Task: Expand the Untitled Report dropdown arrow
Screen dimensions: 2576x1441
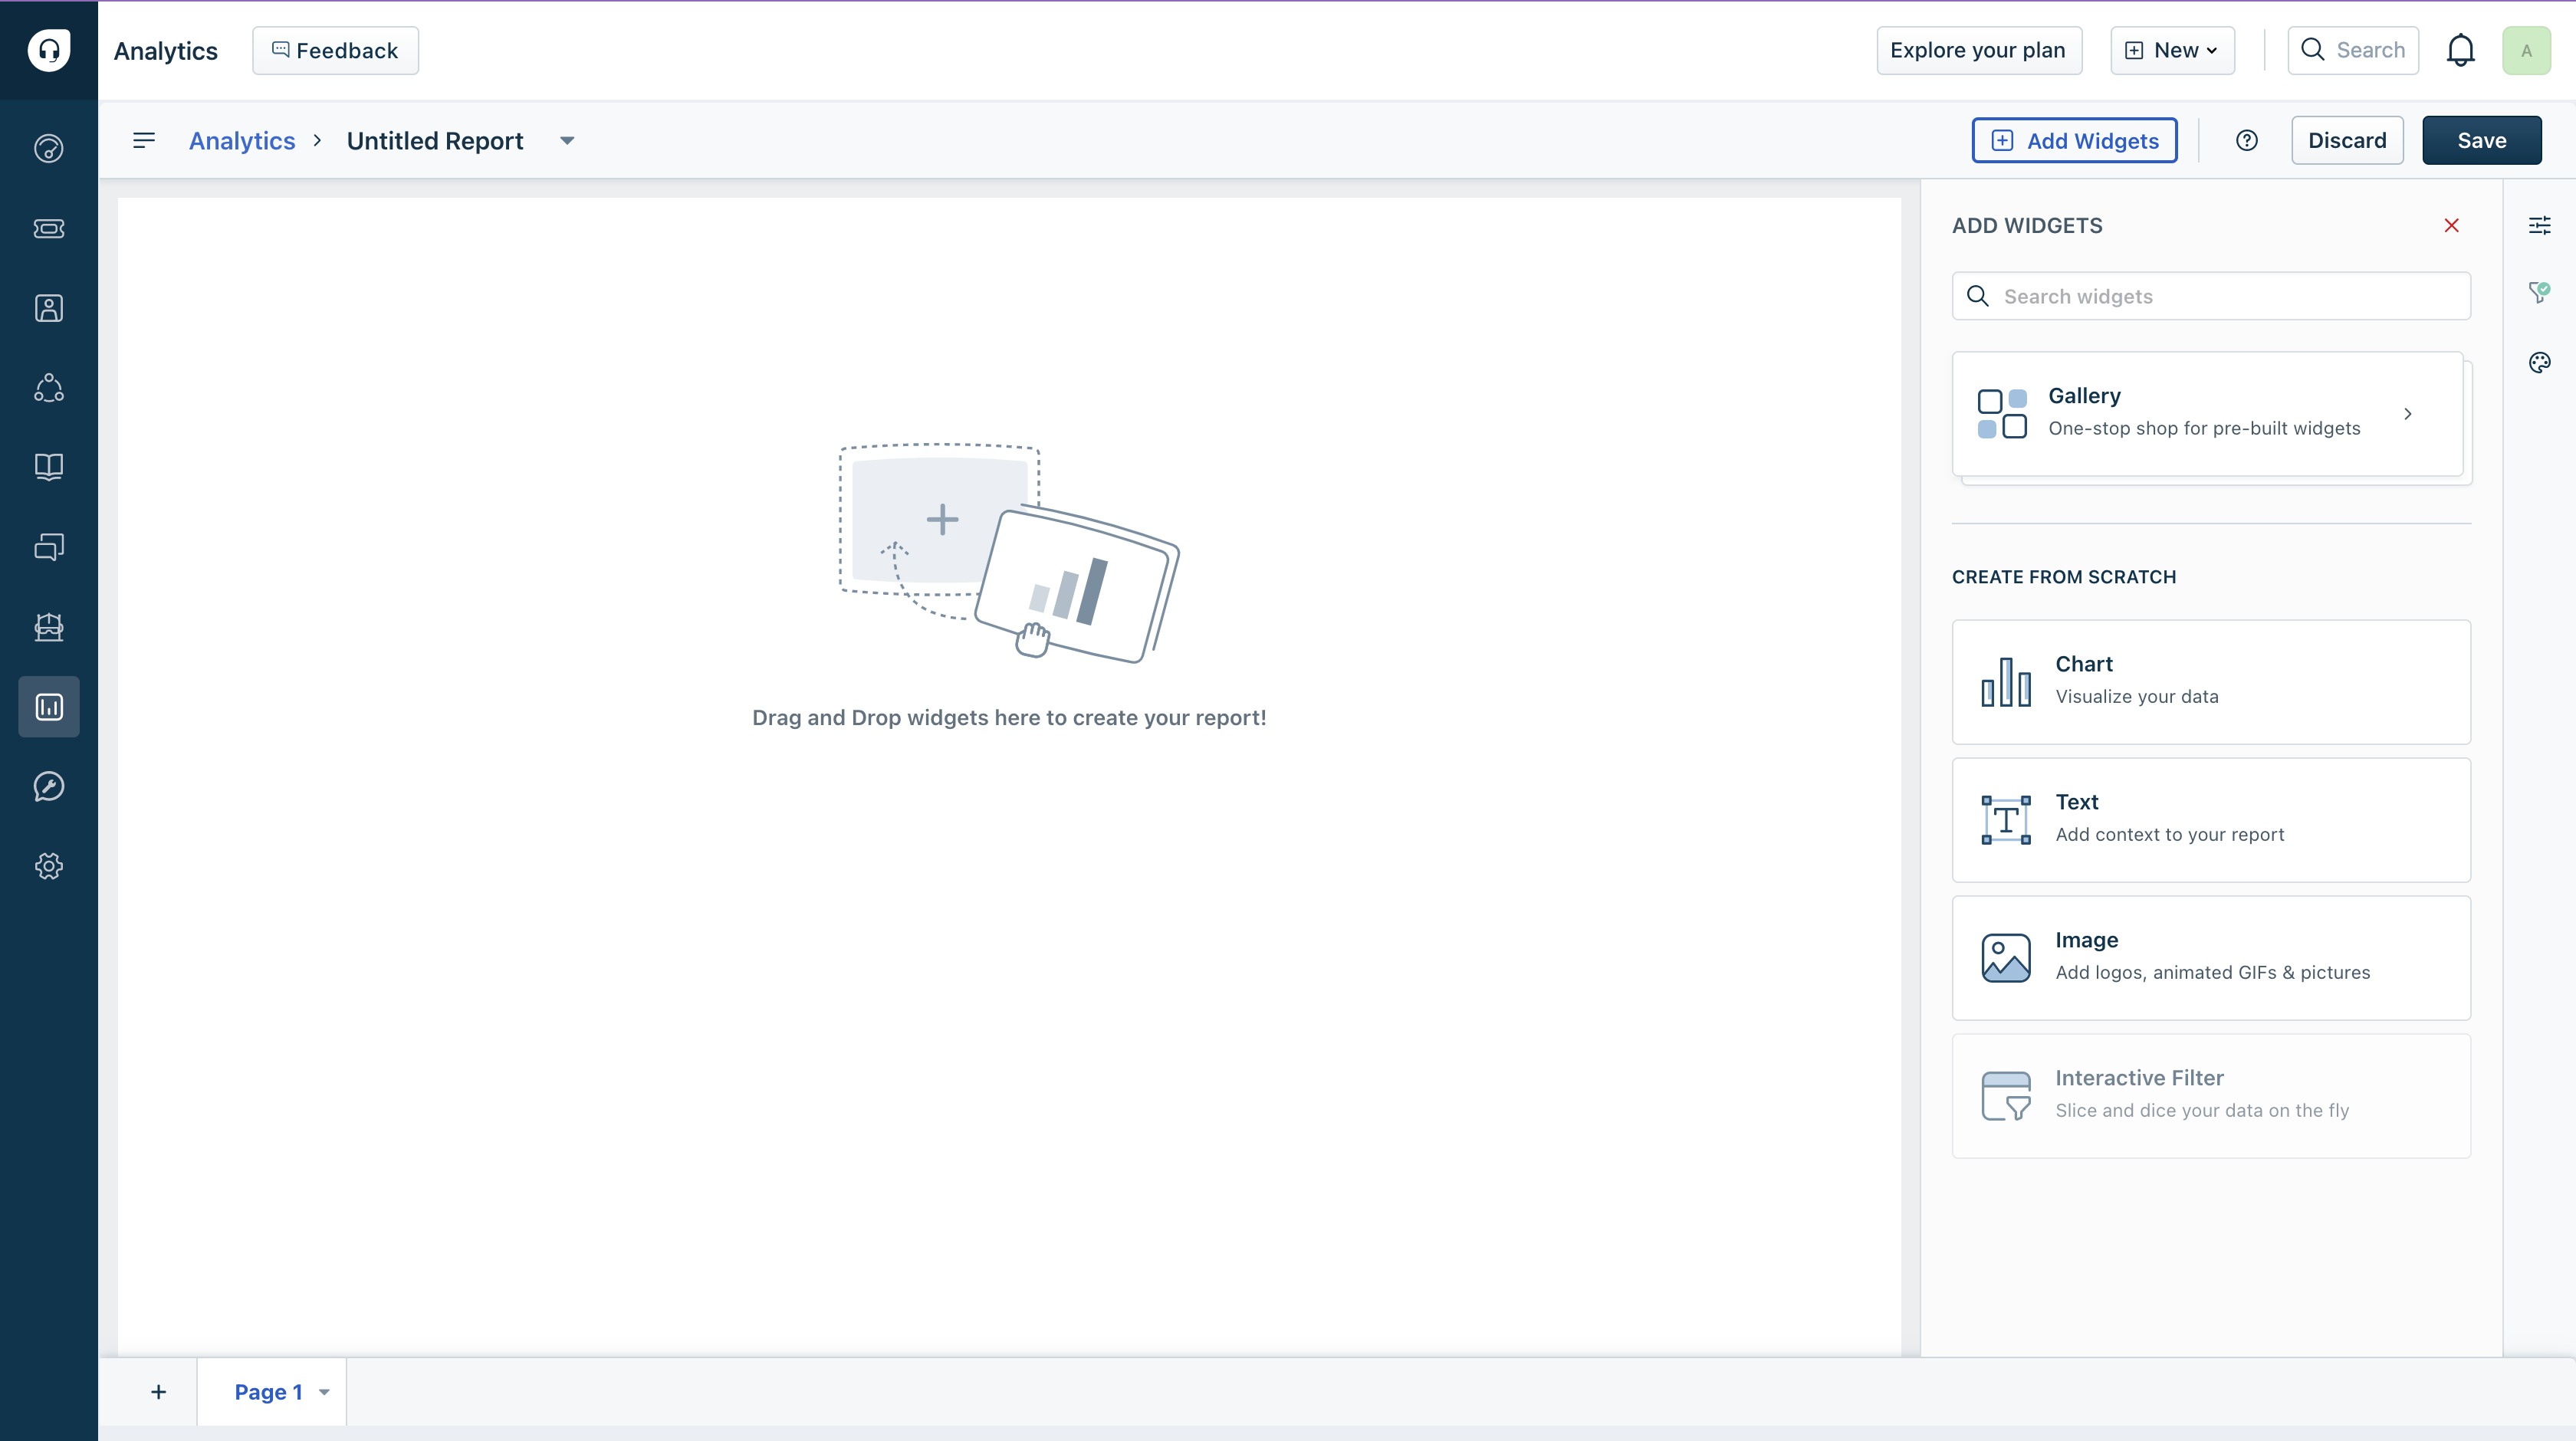Action: pos(567,141)
